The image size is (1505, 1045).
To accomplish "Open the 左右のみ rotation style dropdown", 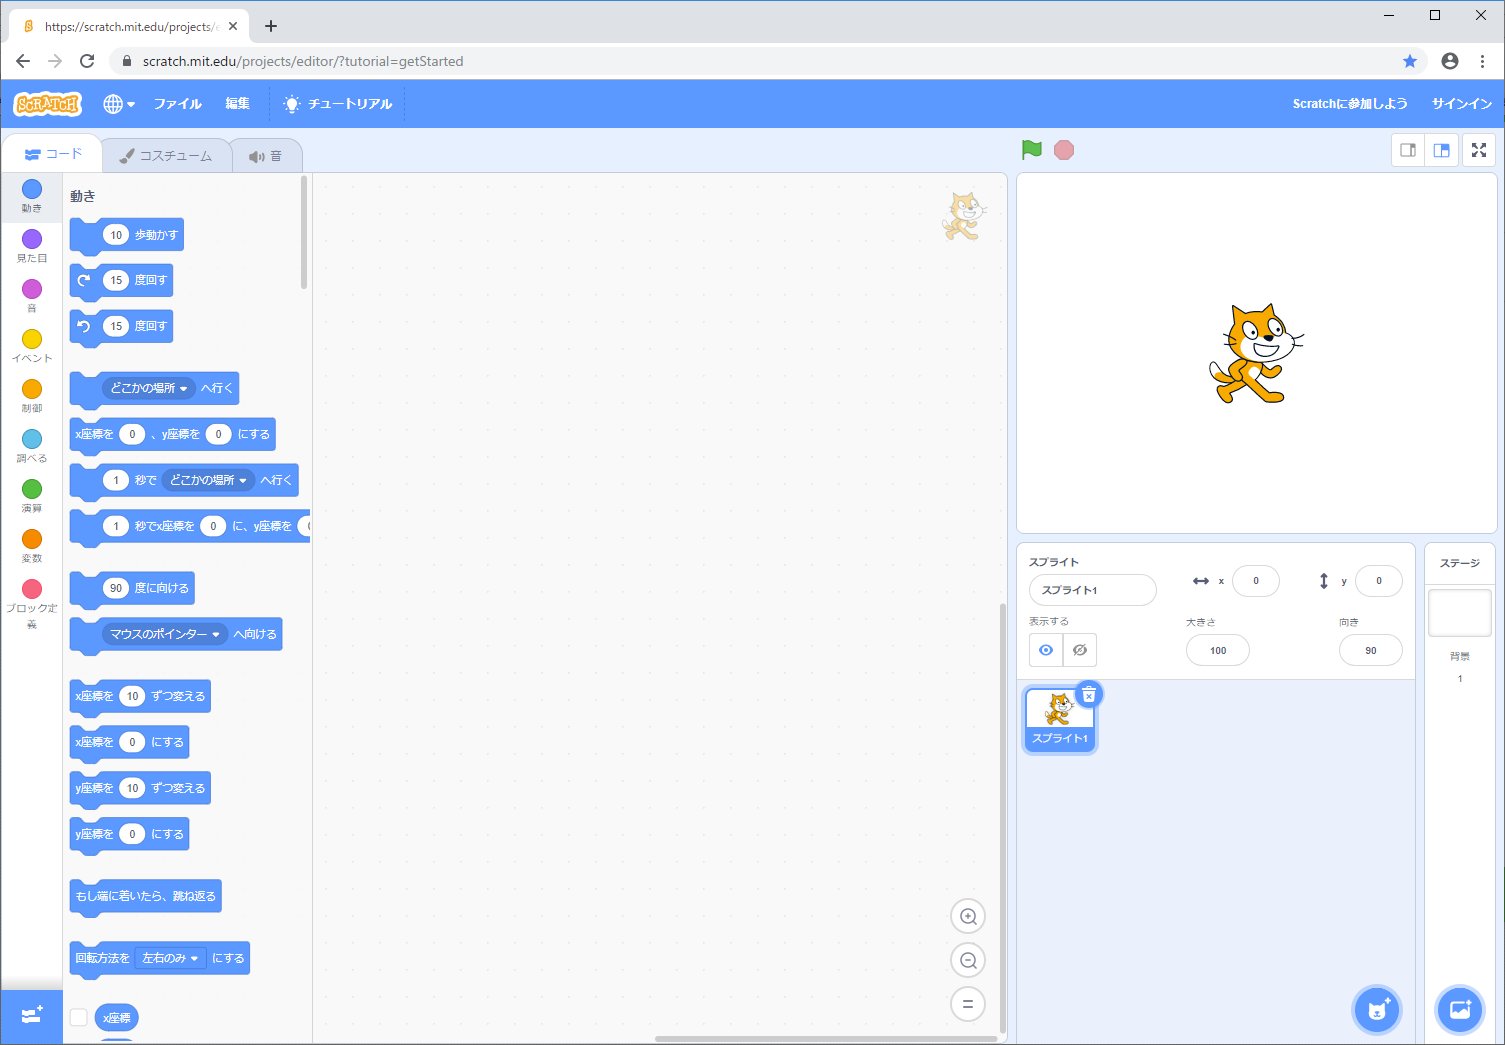I will 194,958.
